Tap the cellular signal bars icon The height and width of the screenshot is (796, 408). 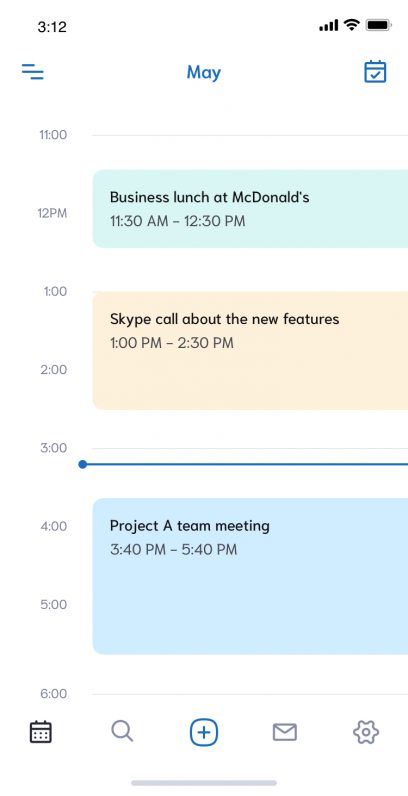[x=329, y=25]
